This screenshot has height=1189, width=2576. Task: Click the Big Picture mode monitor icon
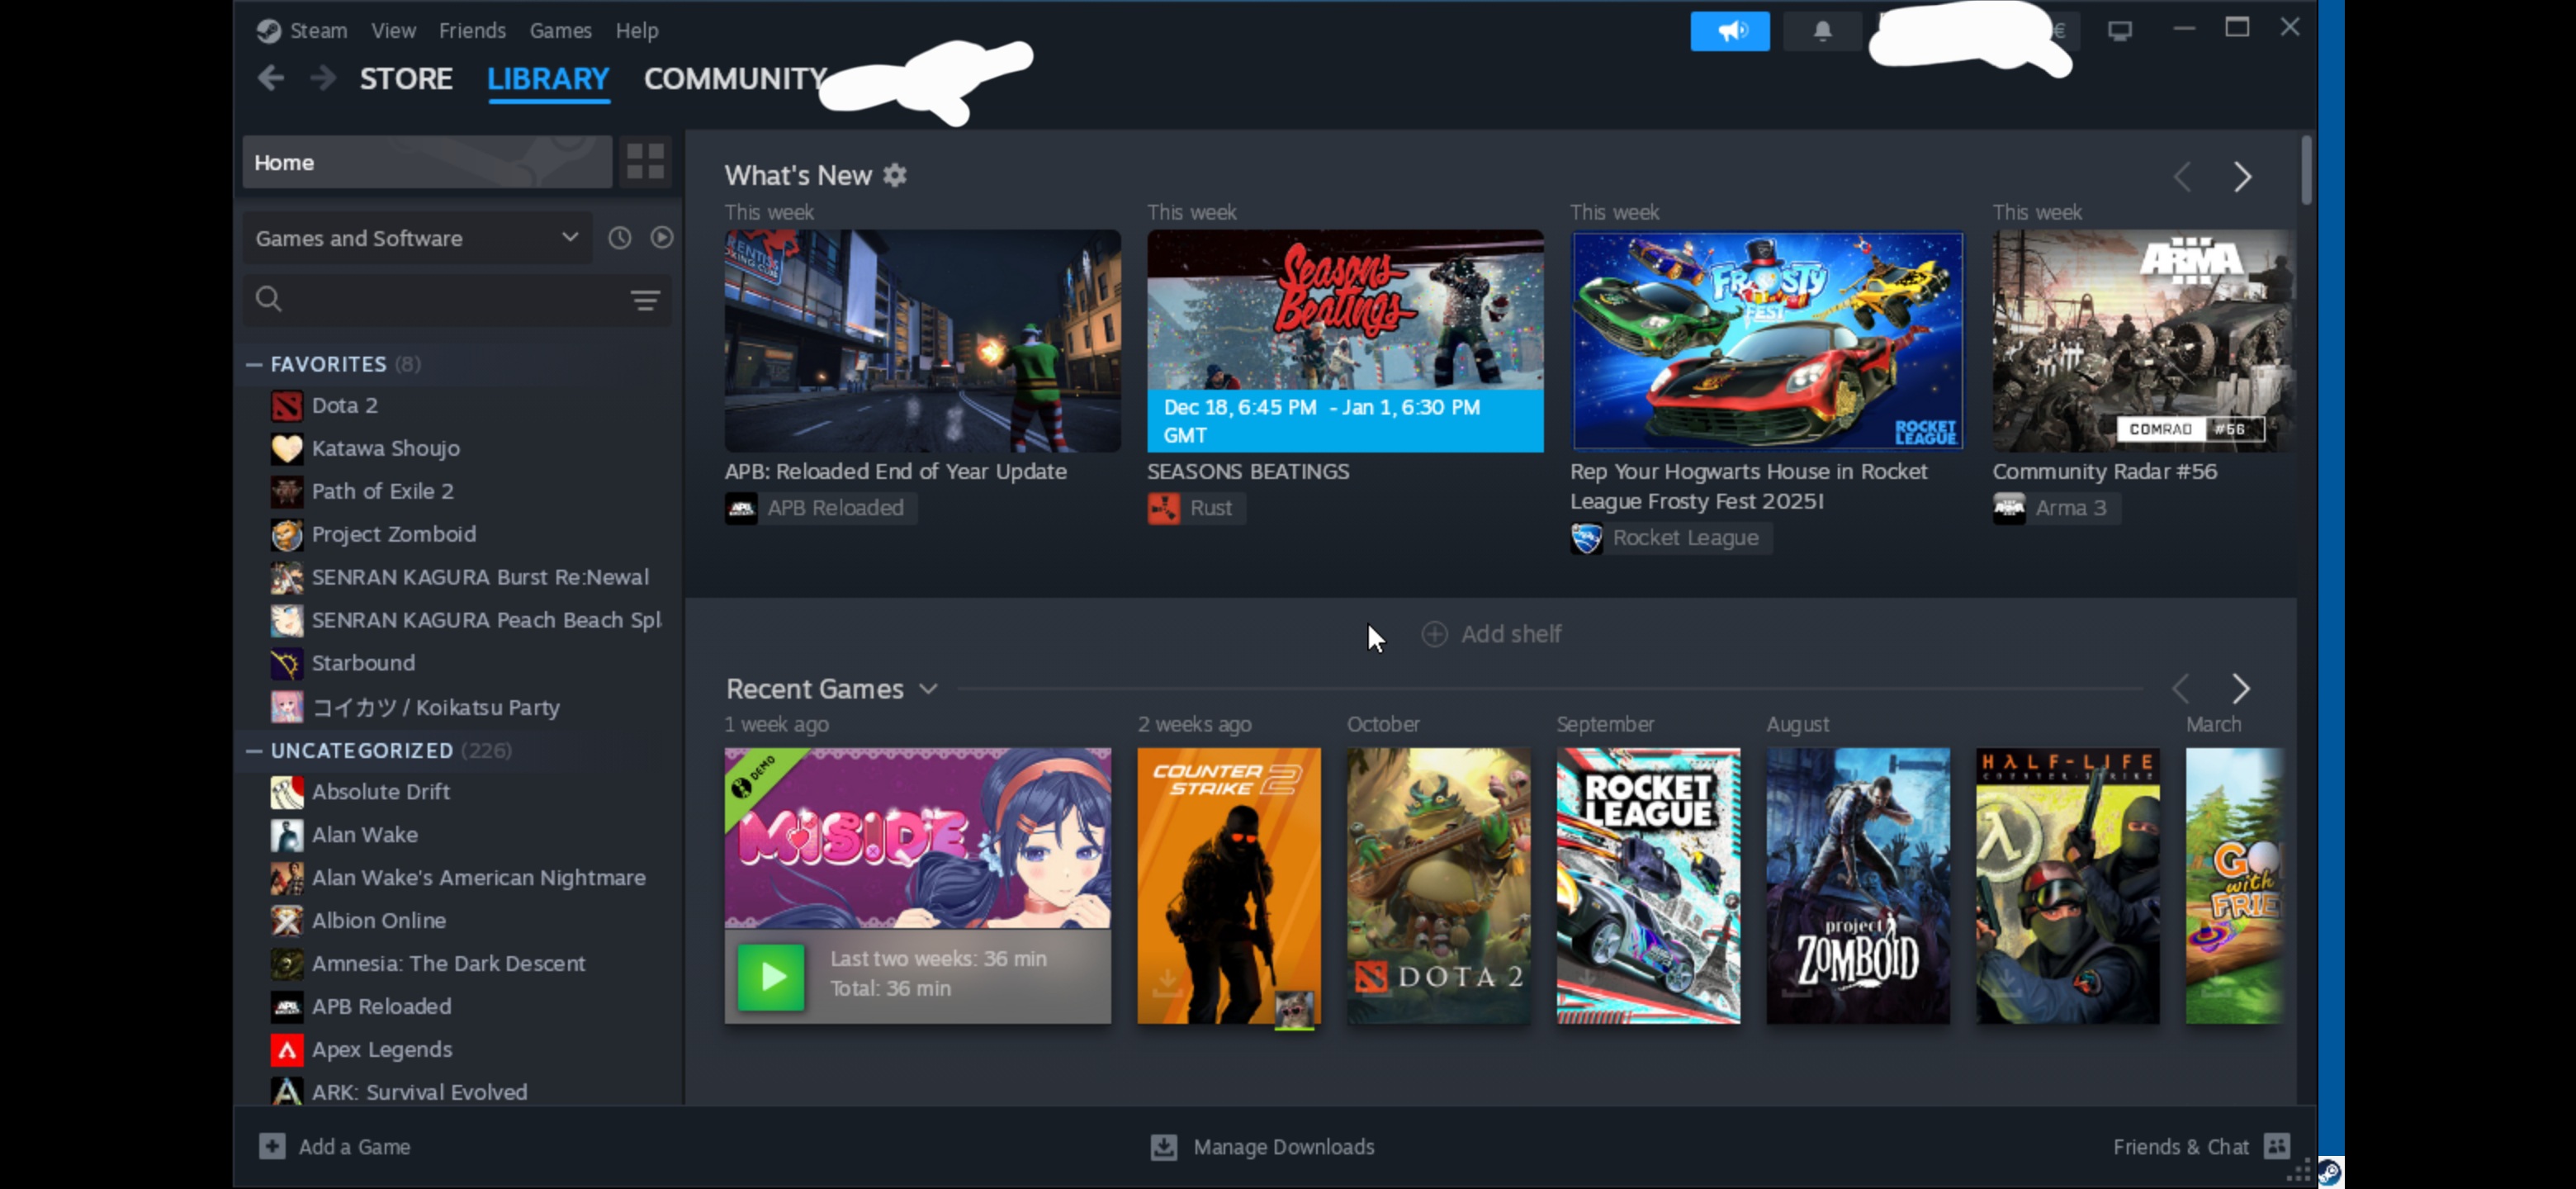pyautogui.click(x=2119, y=30)
